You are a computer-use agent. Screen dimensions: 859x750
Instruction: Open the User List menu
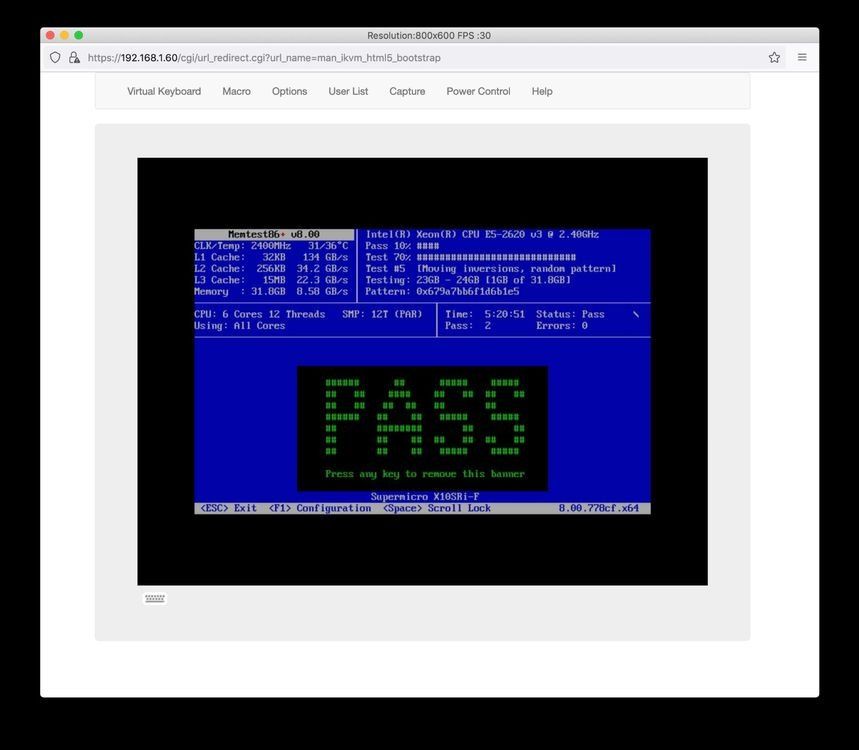coord(348,91)
